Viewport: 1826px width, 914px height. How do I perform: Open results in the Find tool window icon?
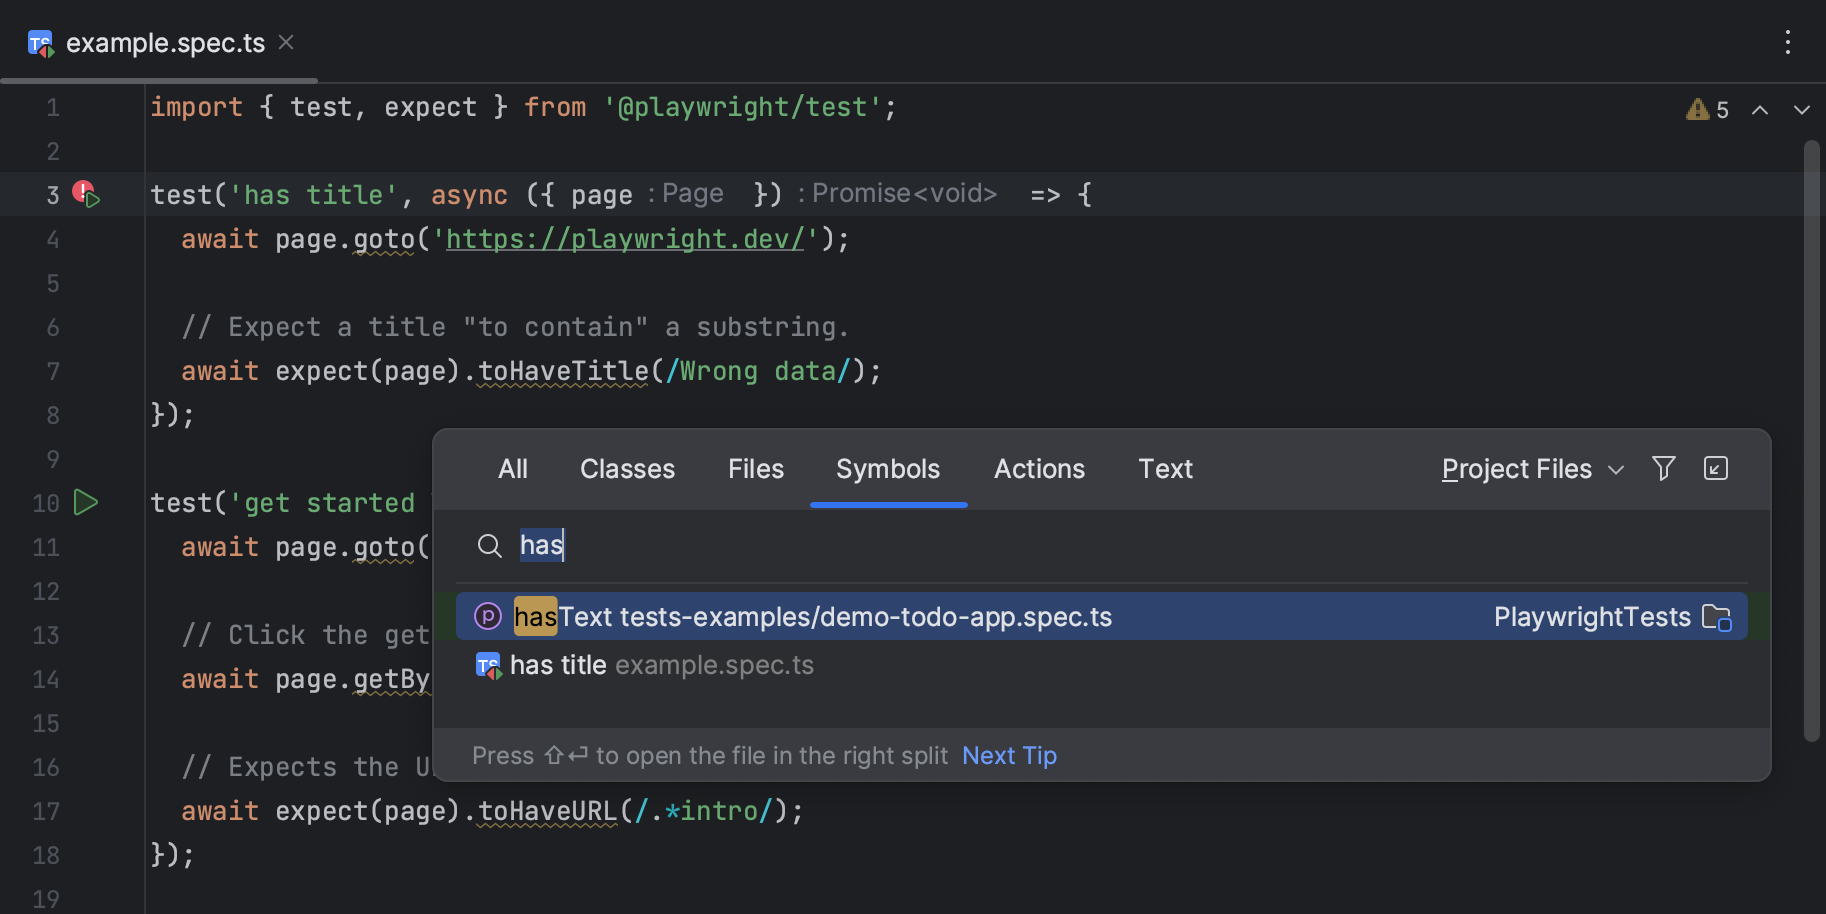tap(1716, 468)
